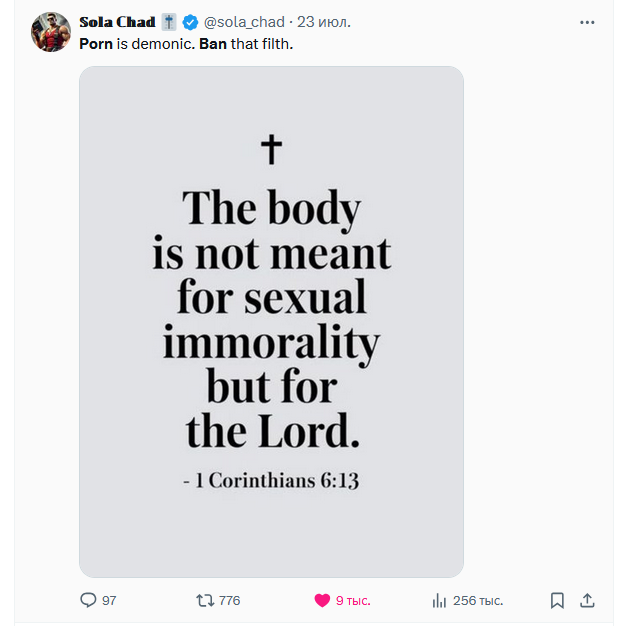
Task: Open the share icon under the post
Action: [x=588, y=600]
